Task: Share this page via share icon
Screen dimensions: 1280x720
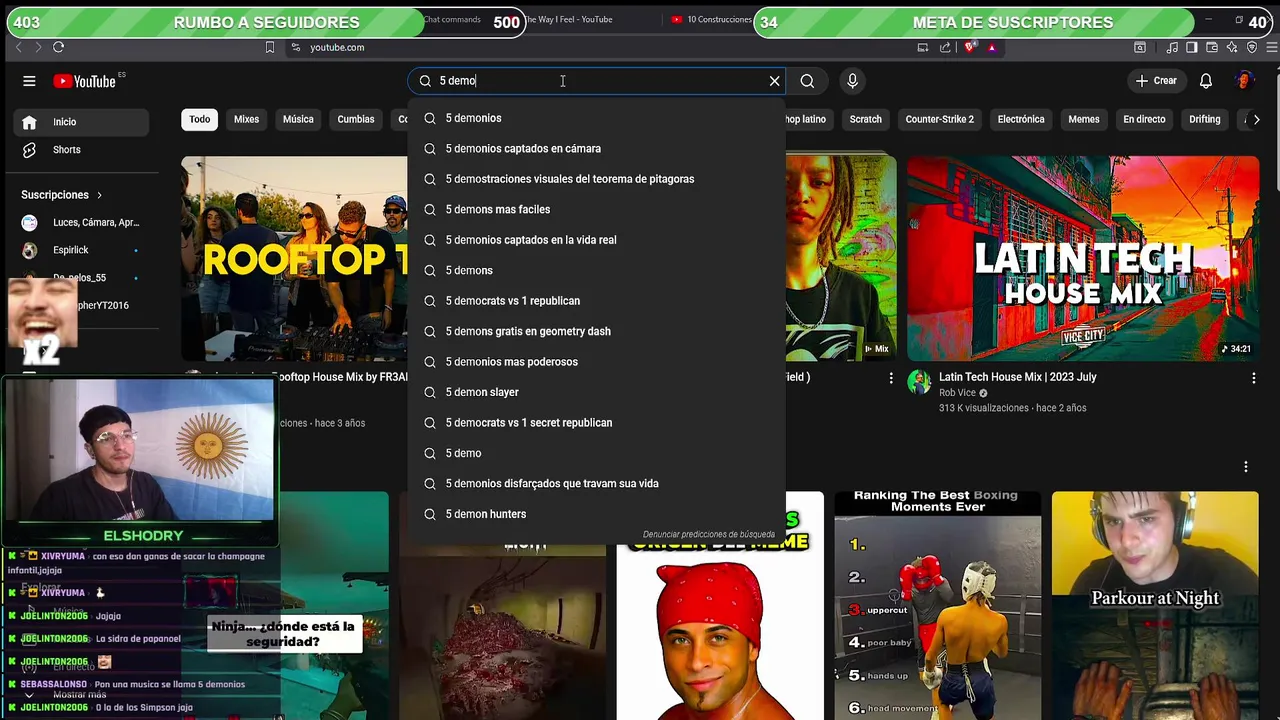Action: (x=945, y=47)
